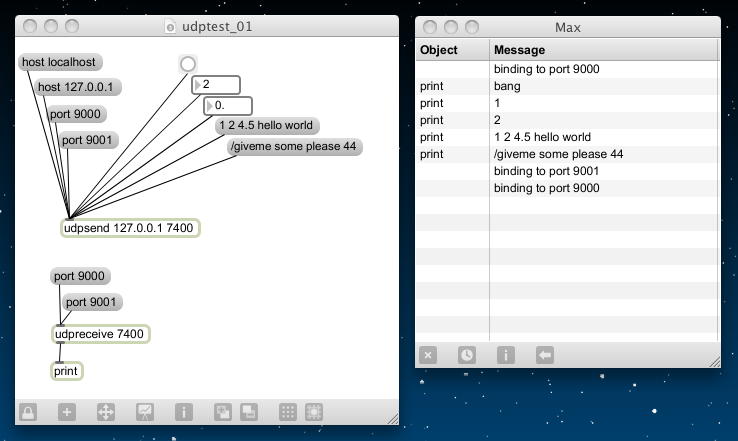Screen dimensions: 738x441
Task: Click the udptest_01 document title icon
Action: (x=170, y=27)
